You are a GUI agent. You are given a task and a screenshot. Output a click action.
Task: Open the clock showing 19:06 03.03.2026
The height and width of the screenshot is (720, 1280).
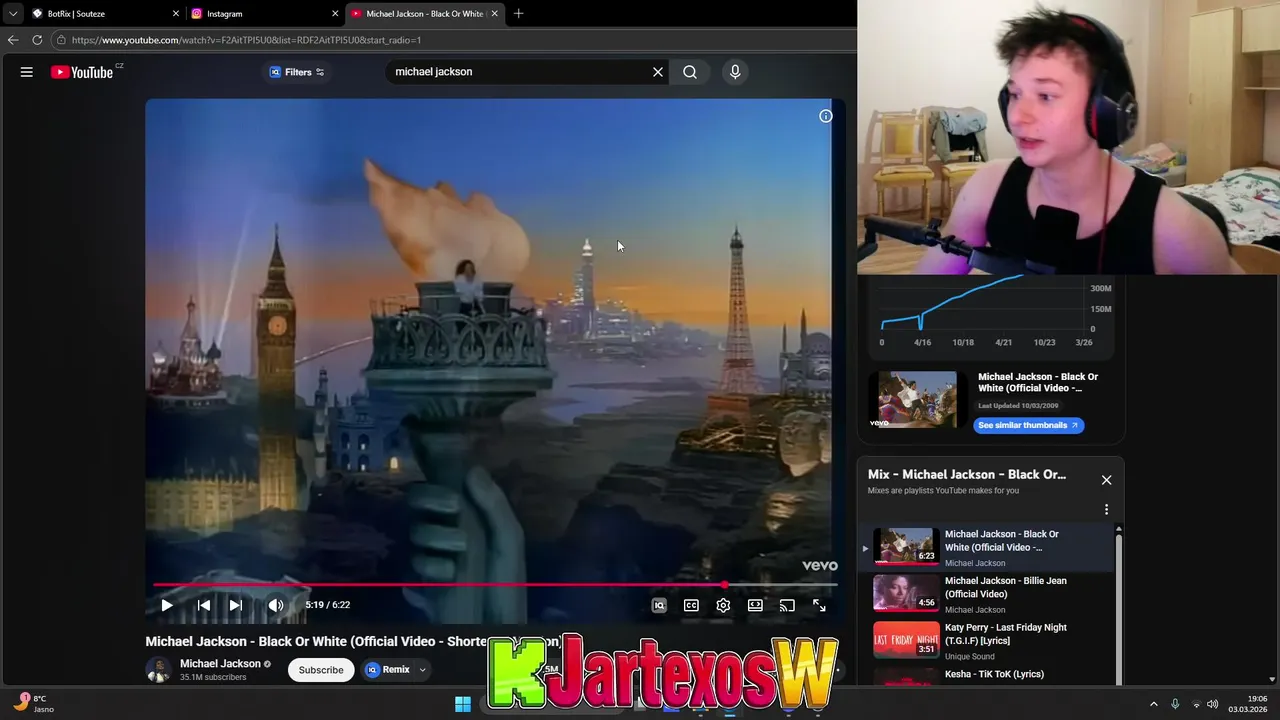click(x=1249, y=704)
